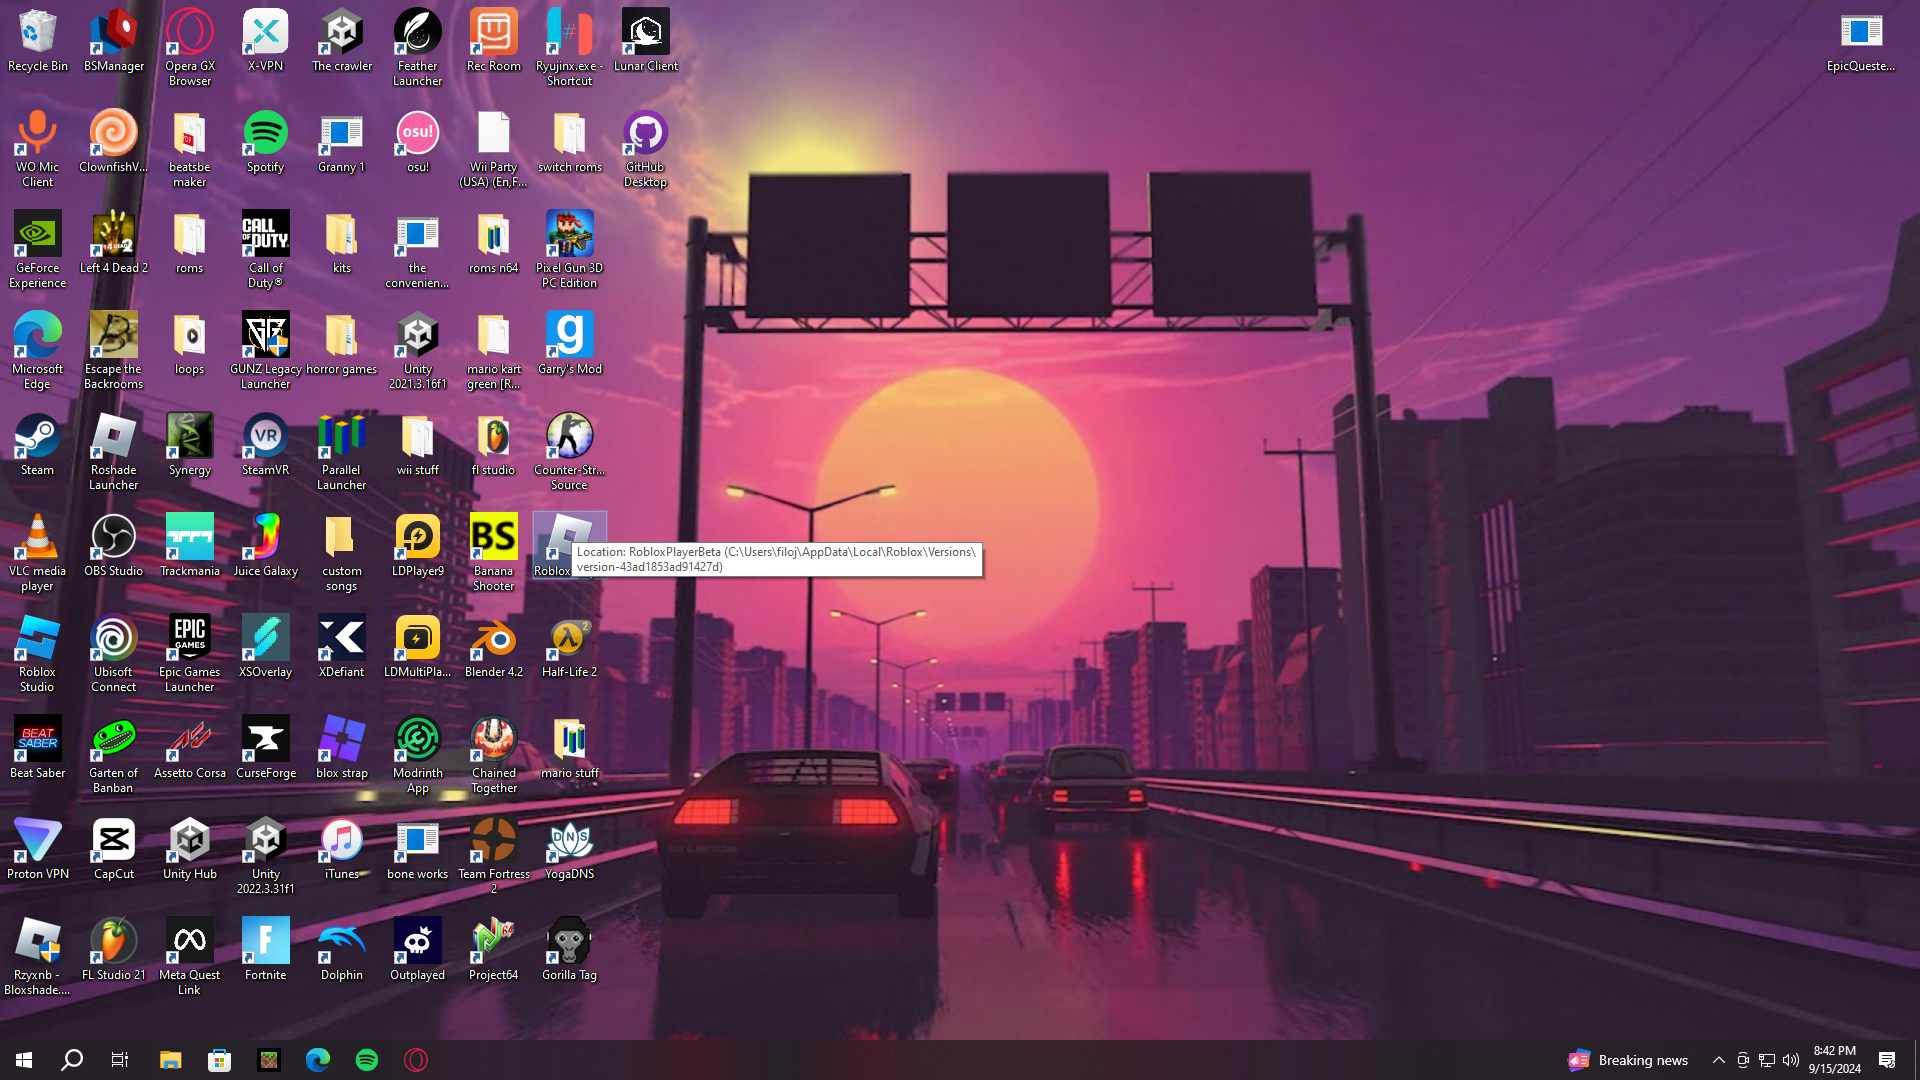Select the horror games folder
The height and width of the screenshot is (1080, 1920).
click(x=341, y=337)
